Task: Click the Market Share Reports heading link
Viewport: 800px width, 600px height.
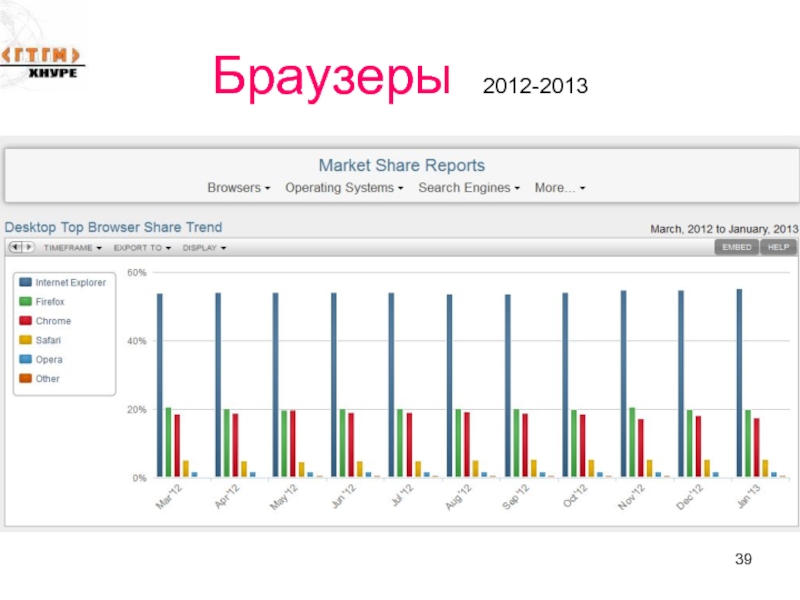Action: (x=401, y=165)
